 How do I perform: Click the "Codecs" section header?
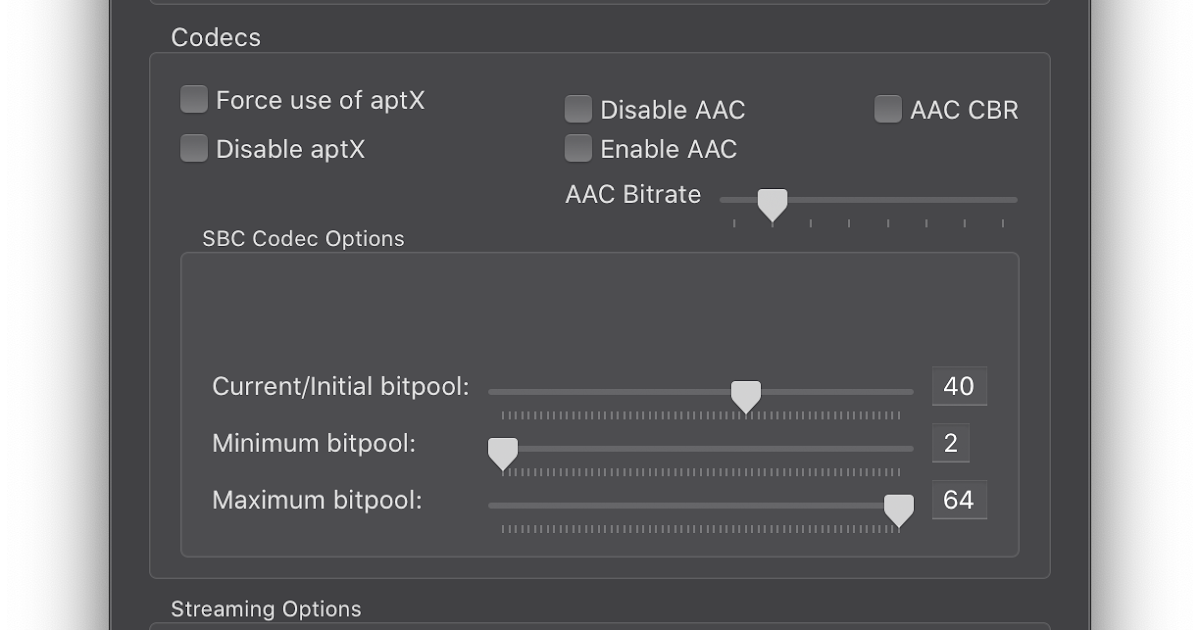pyautogui.click(x=215, y=37)
